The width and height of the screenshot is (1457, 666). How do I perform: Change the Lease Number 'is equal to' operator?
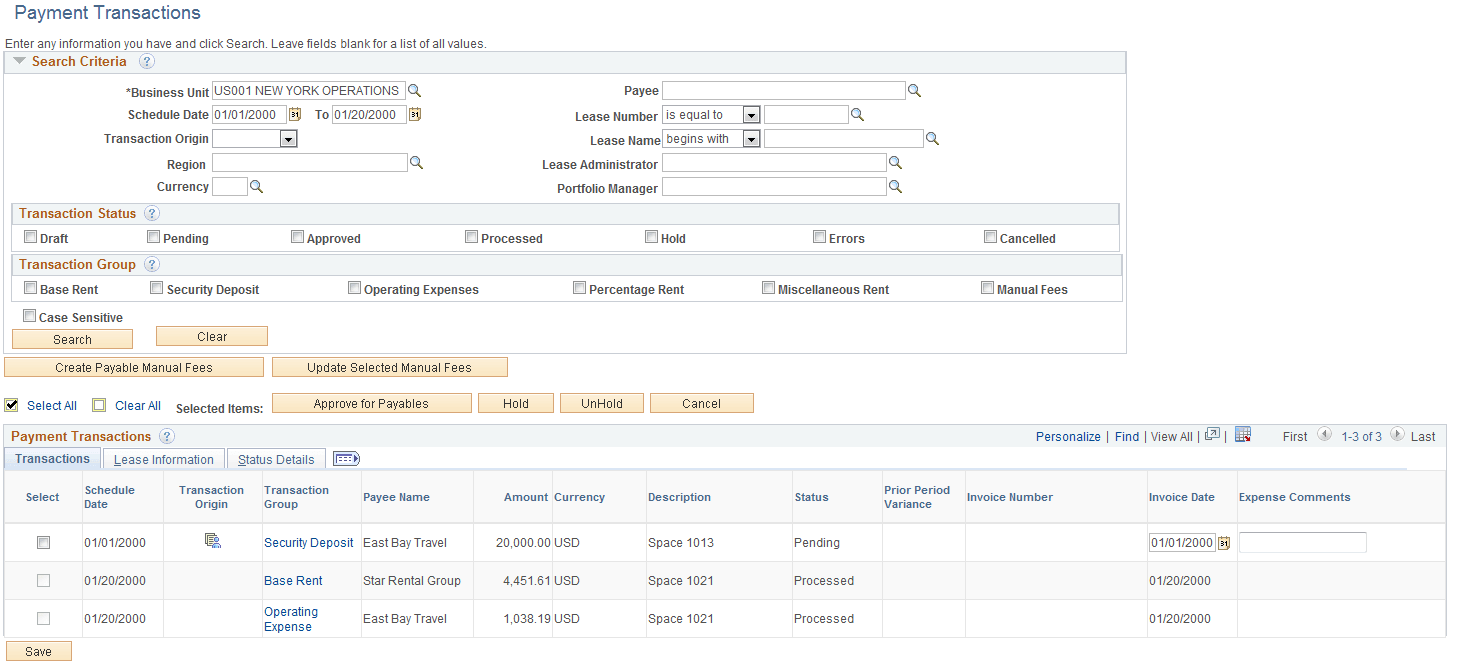point(750,114)
